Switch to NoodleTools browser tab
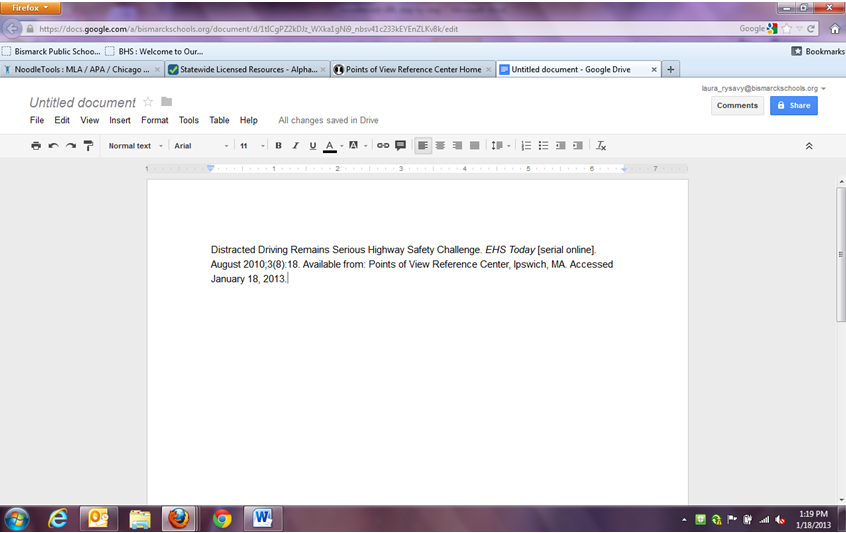Image resolution: width=846 pixels, height=533 pixels. tap(82, 70)
